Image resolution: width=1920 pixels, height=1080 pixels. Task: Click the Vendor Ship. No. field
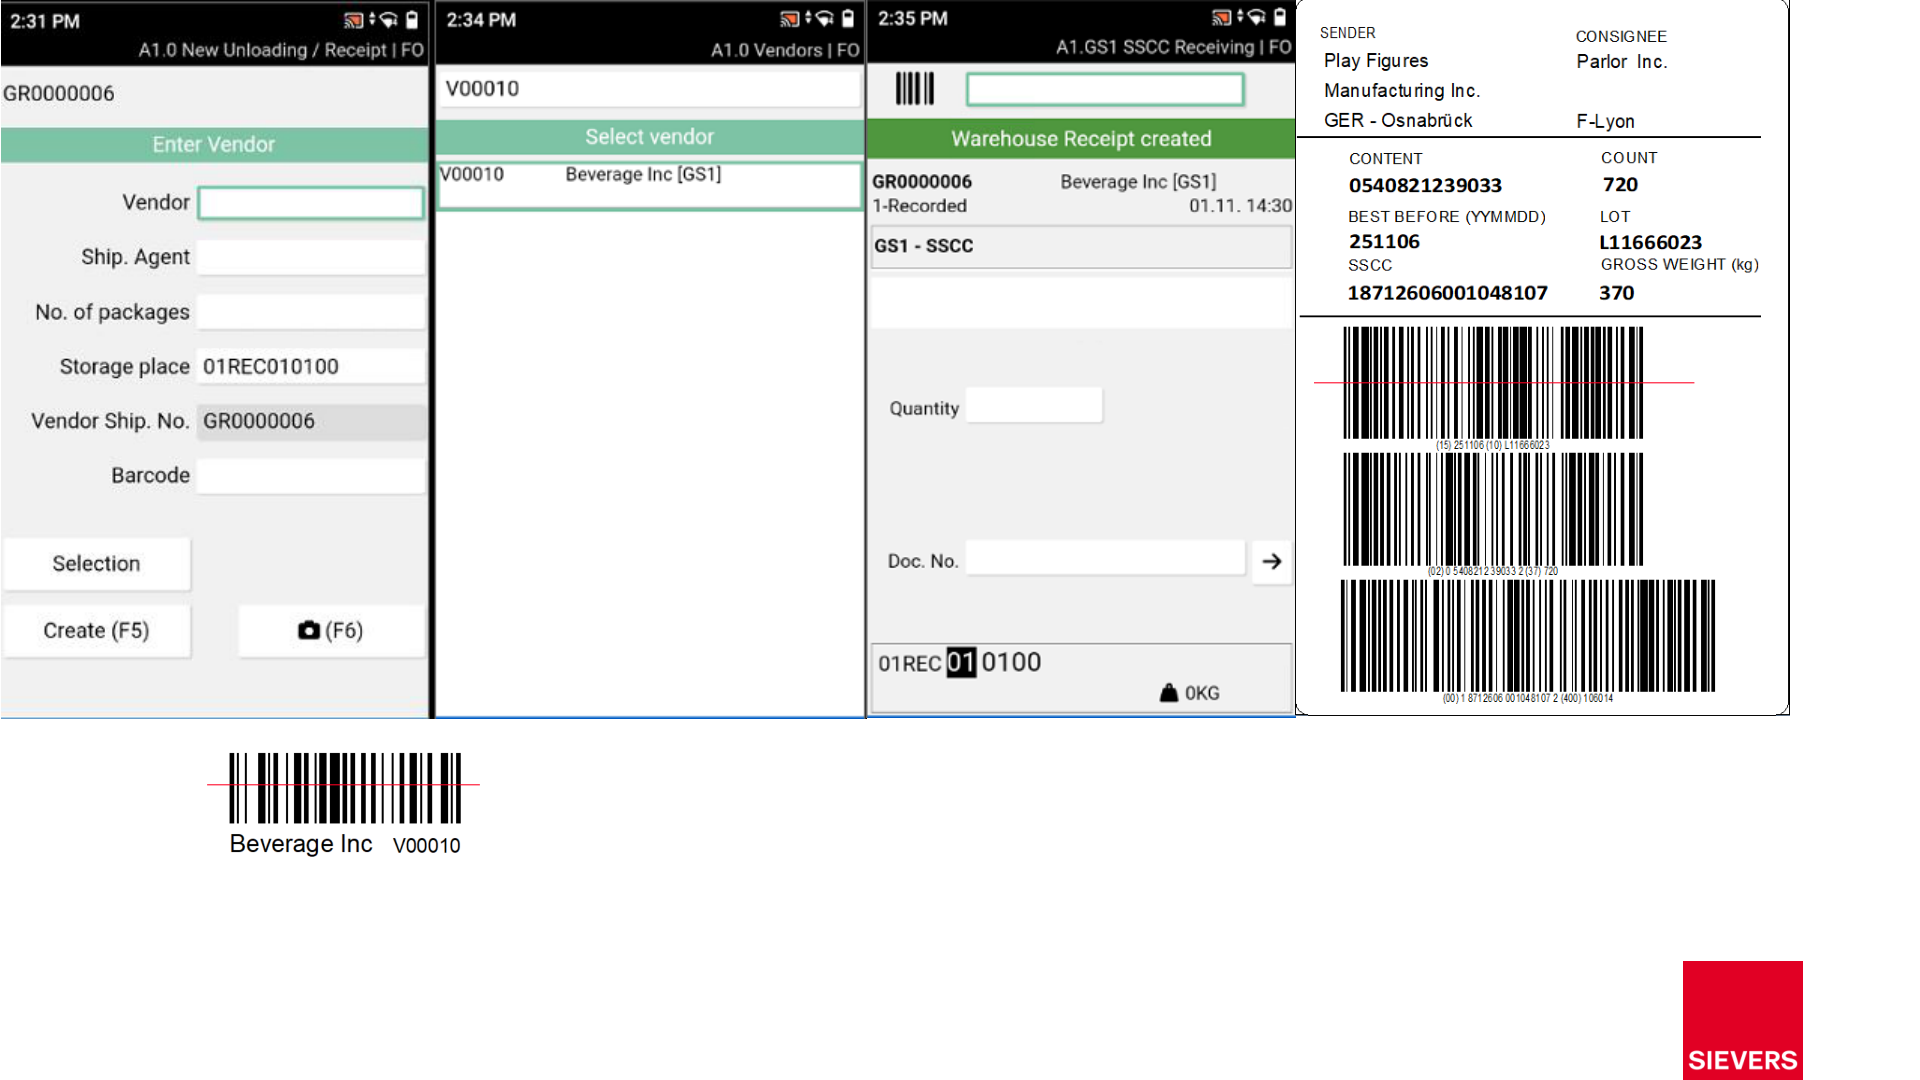tap(311, 421)
